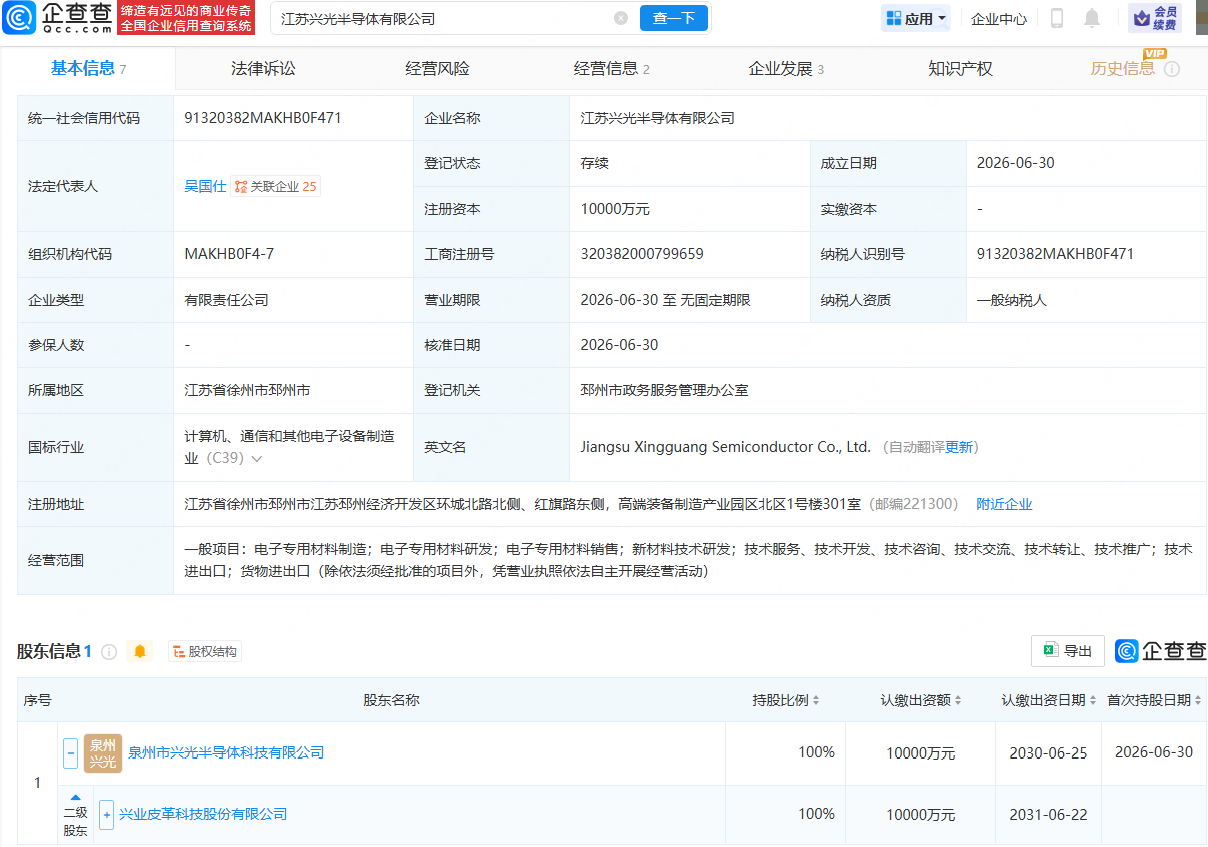
Task: Open the 知识产权 tab
Action: tap(960, 68)
